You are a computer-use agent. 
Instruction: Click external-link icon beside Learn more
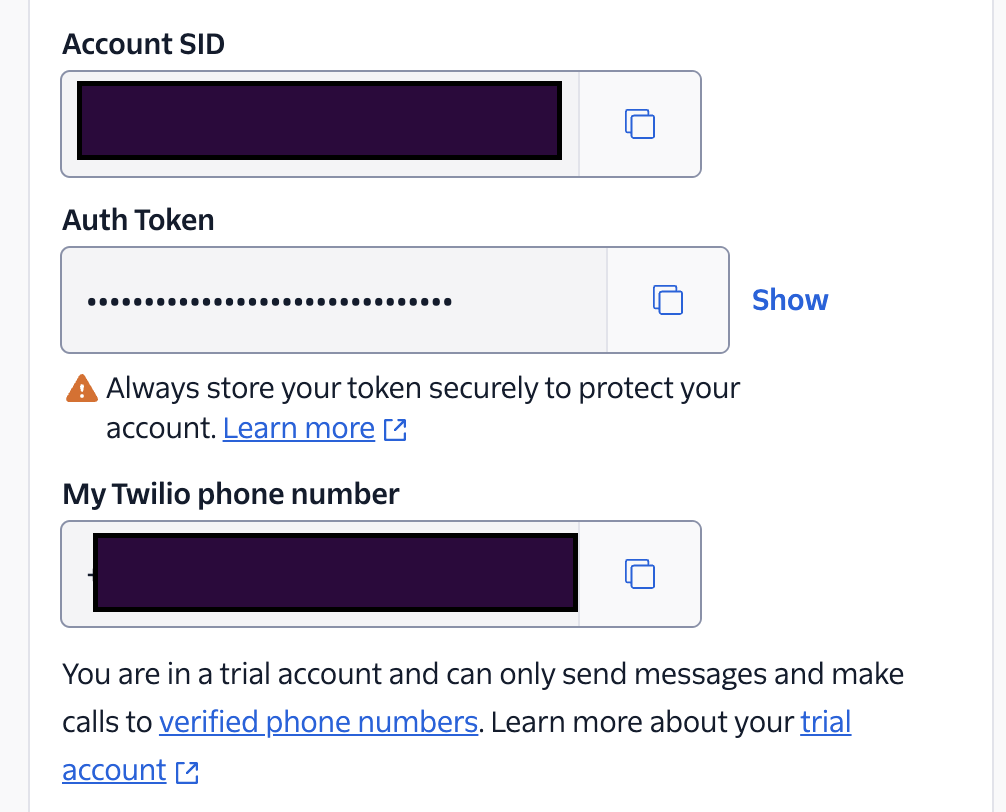coord(395,430)
